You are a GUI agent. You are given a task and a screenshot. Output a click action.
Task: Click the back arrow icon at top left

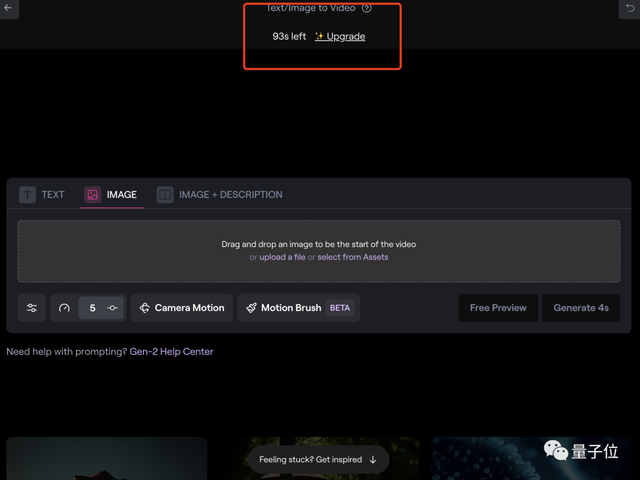11,8
